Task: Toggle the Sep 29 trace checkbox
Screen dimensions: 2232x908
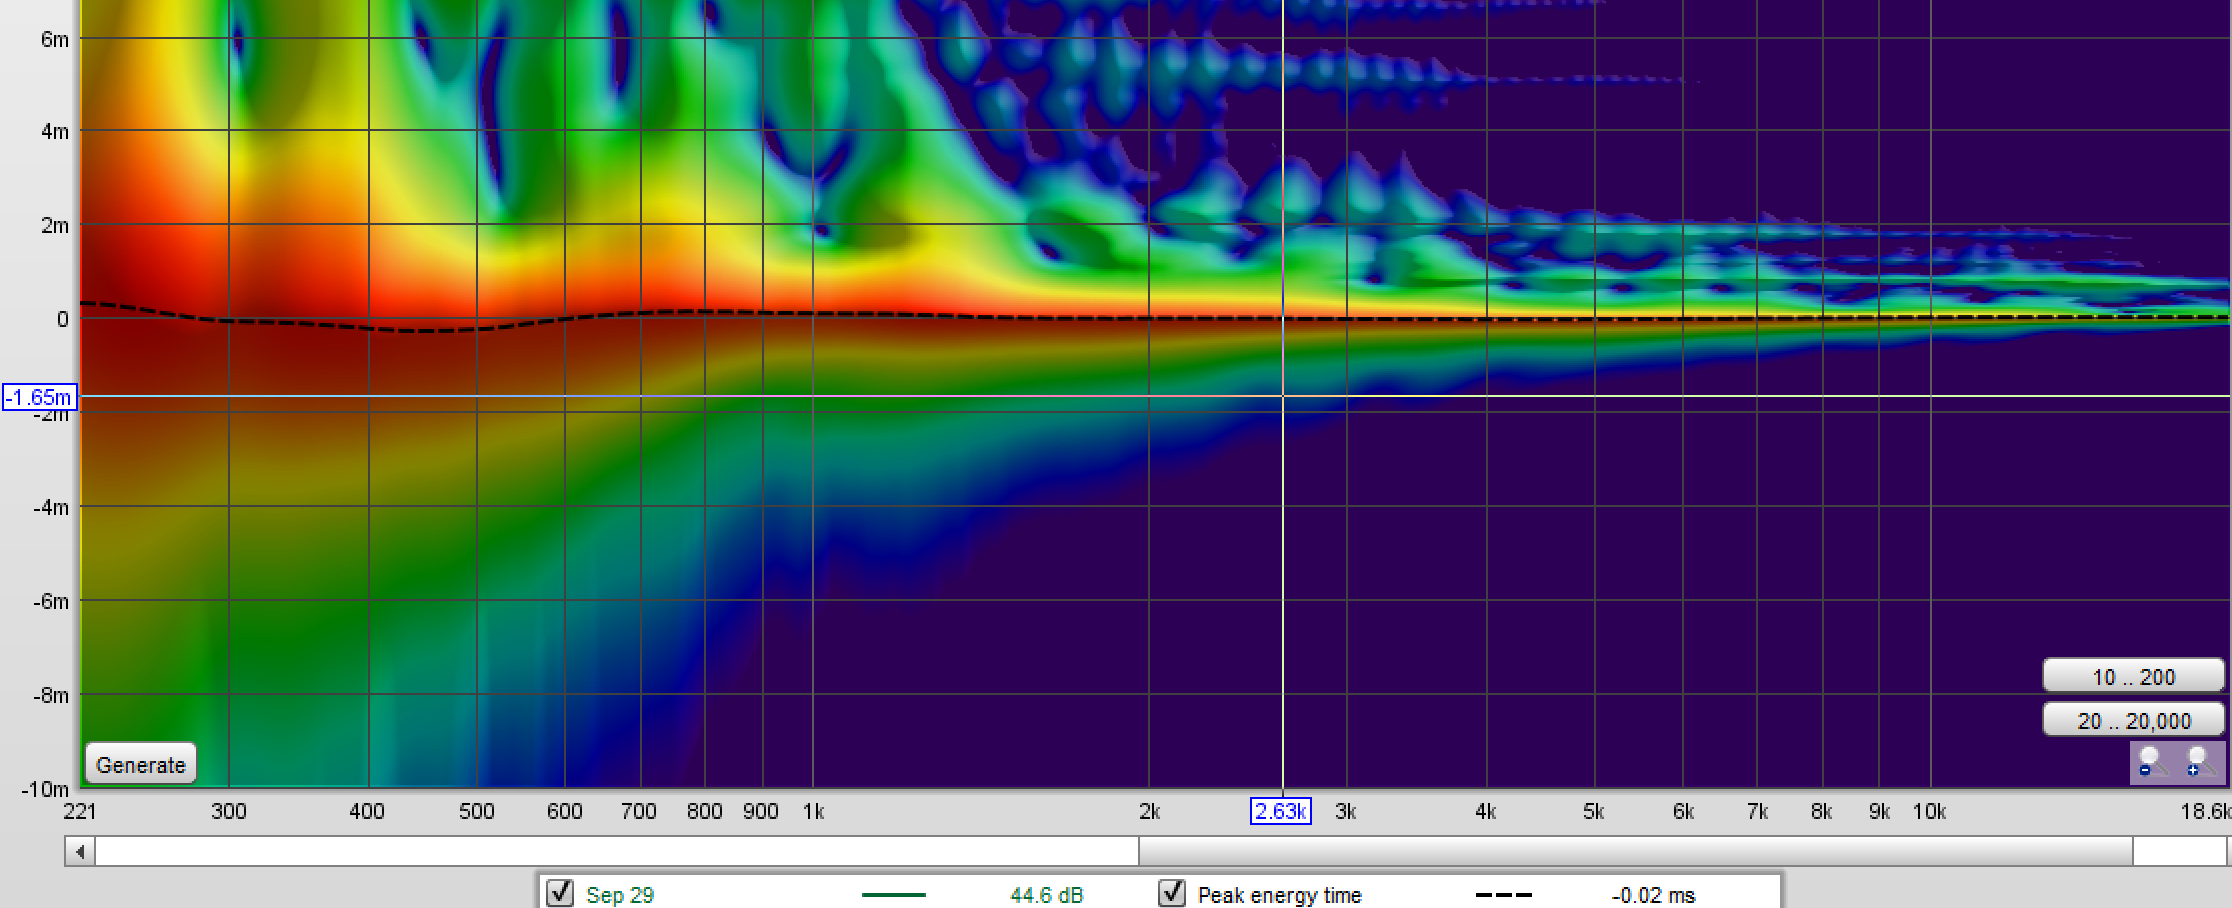Action: pyautogui.click(x=560, y=893)
